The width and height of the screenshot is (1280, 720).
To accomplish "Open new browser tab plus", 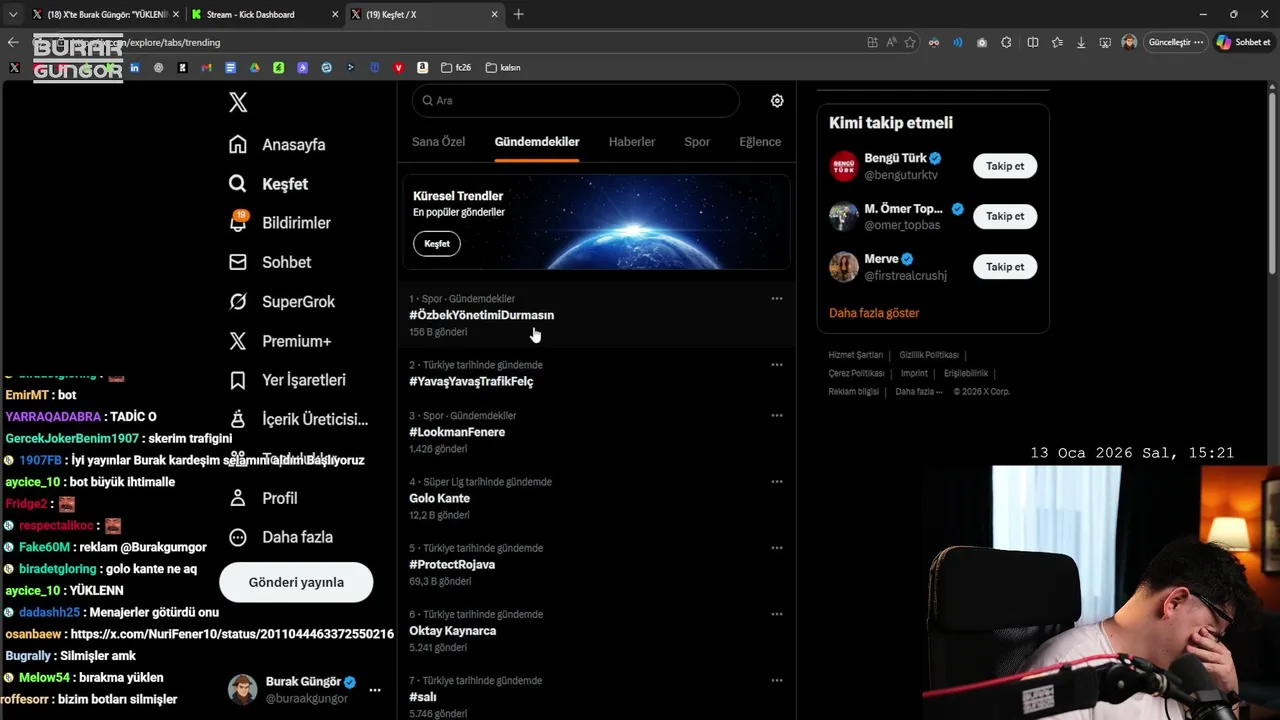I will (x=518, y=14).
